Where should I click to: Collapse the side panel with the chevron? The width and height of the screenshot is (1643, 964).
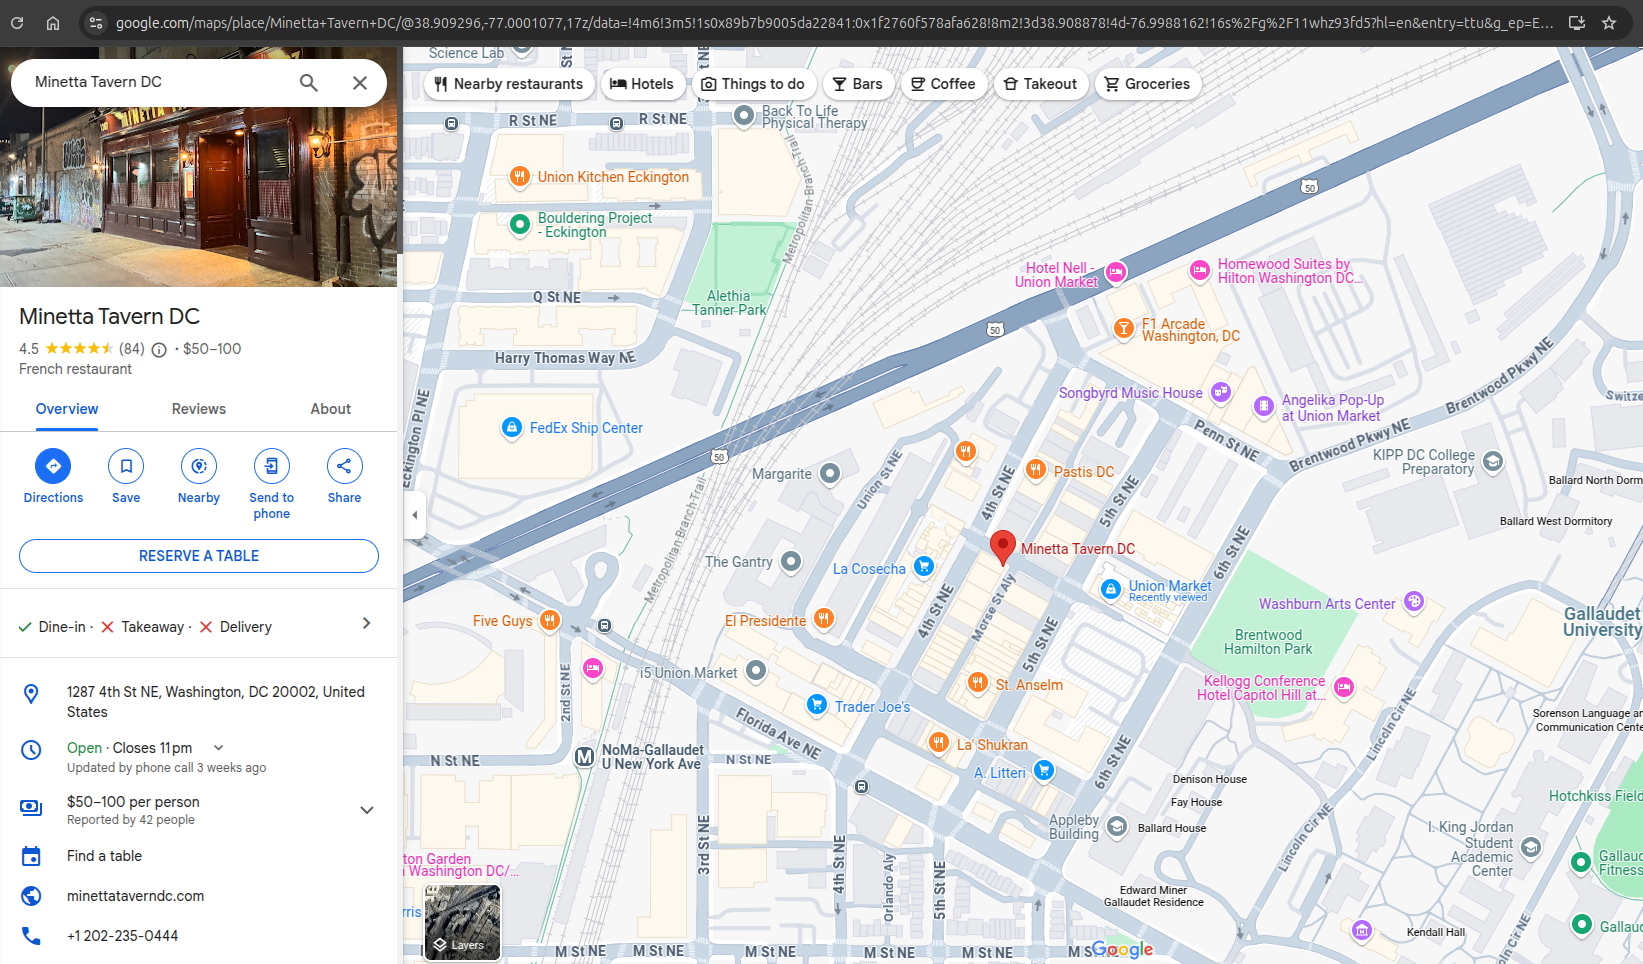point(415,515)
